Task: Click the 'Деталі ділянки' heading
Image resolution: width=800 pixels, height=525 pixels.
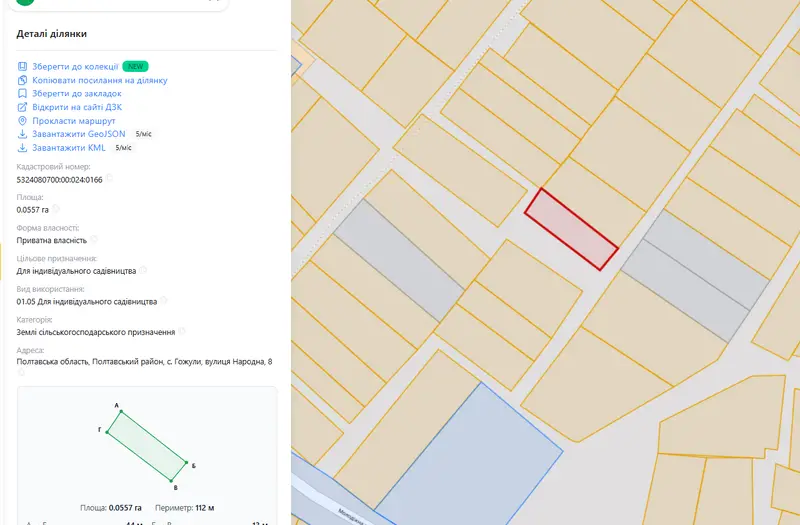Action: point(52,34)
